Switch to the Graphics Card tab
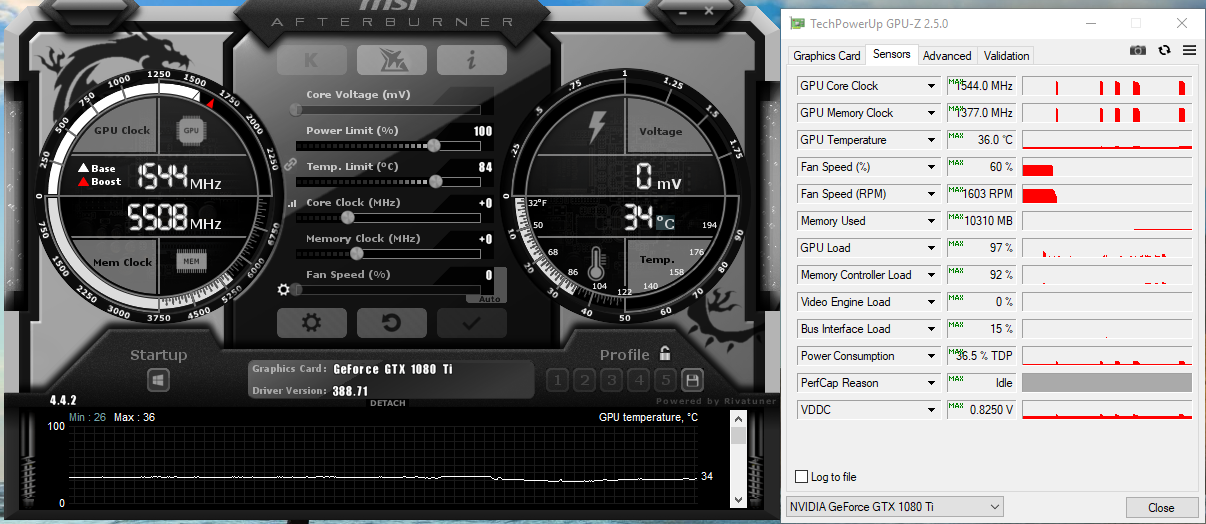Viewport: 1206px width, 524px height. pos(827,56)
